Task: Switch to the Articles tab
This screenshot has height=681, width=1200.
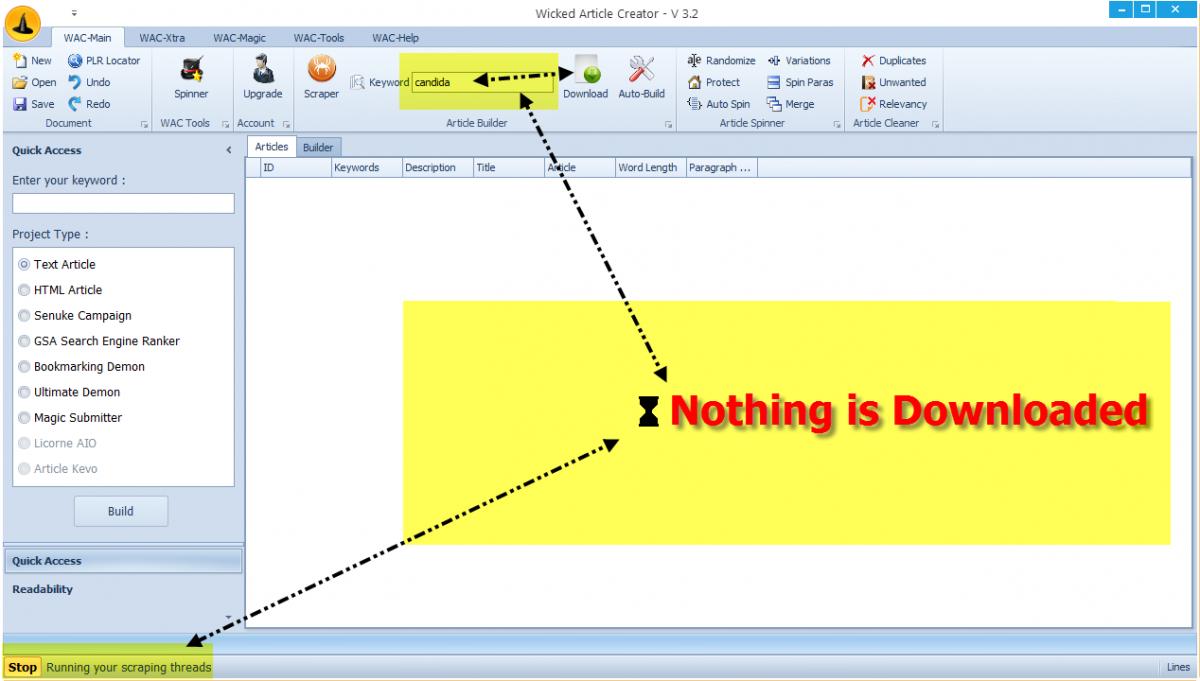Action: (x=271, y=147)
